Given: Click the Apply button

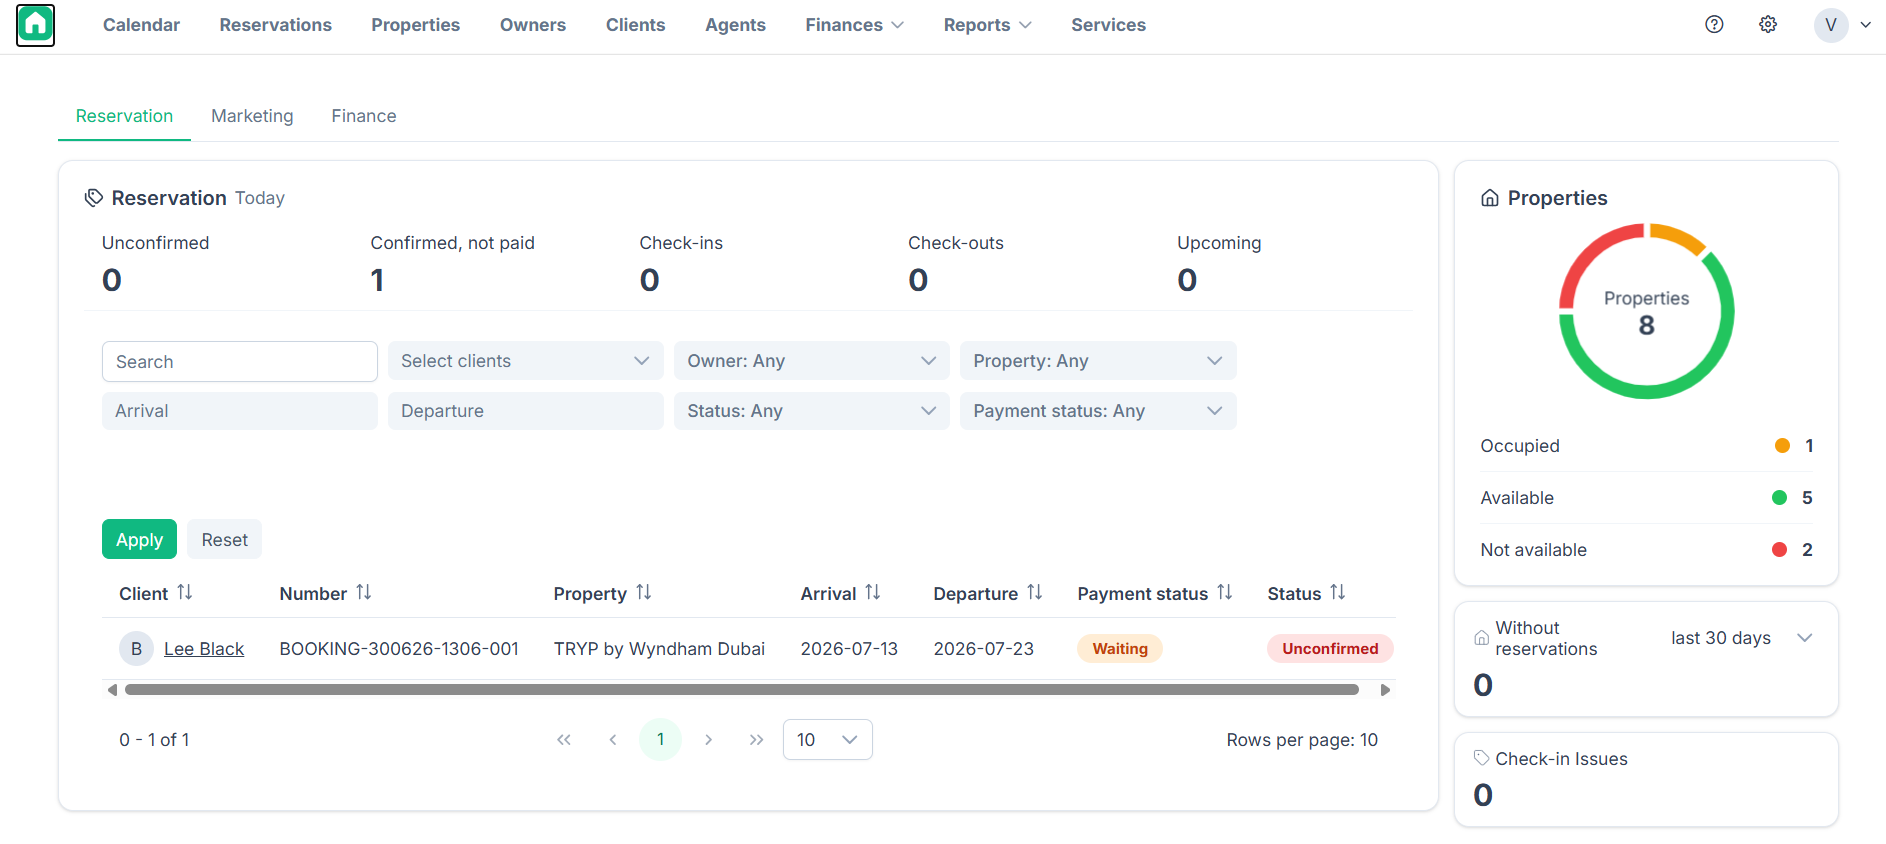Looking at the screenshot, I should [139, 540].
